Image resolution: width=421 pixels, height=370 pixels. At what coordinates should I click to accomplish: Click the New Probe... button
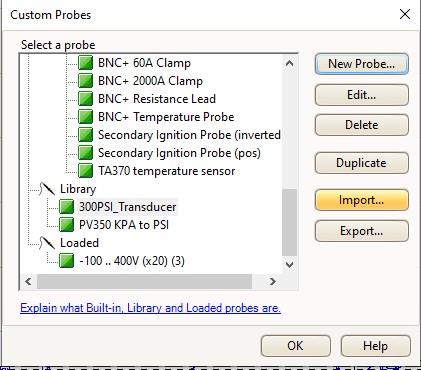pos(362,64)
